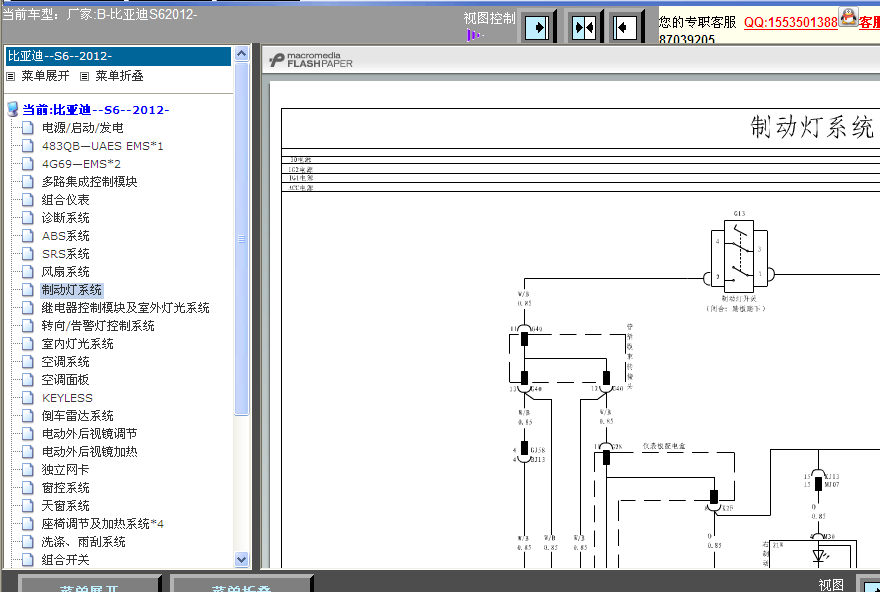Open the 风扇系统 diagram
The image size is (880, 592).
[x=65, y=272]
